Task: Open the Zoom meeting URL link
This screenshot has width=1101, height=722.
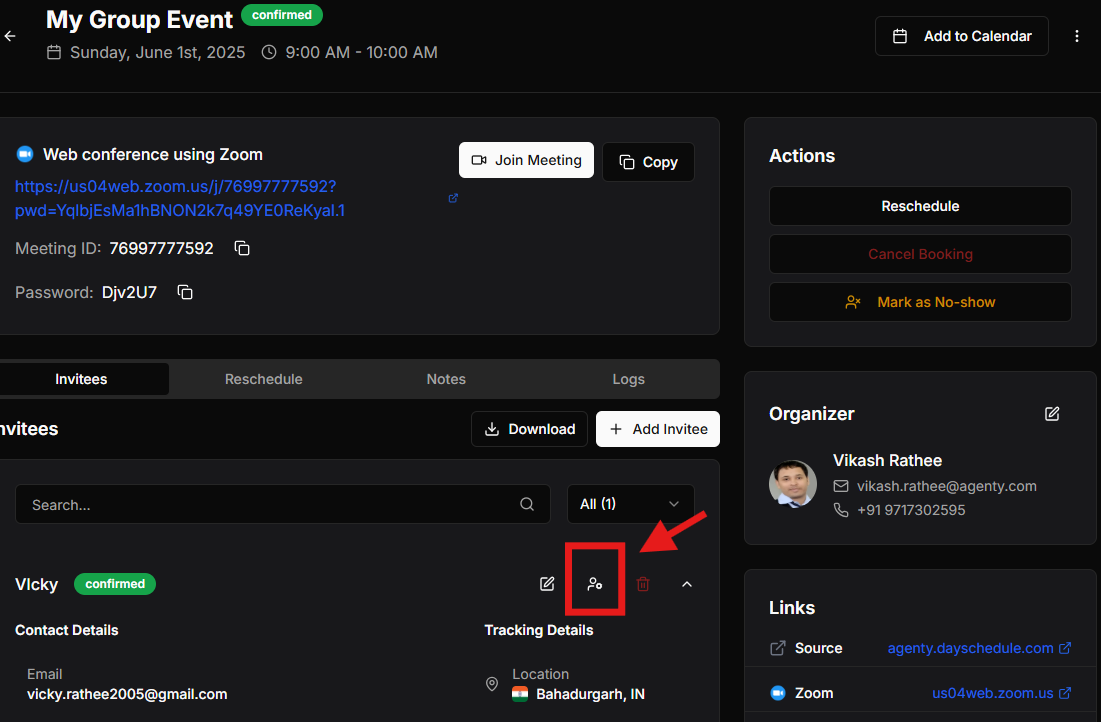Action: coord(180,198)
